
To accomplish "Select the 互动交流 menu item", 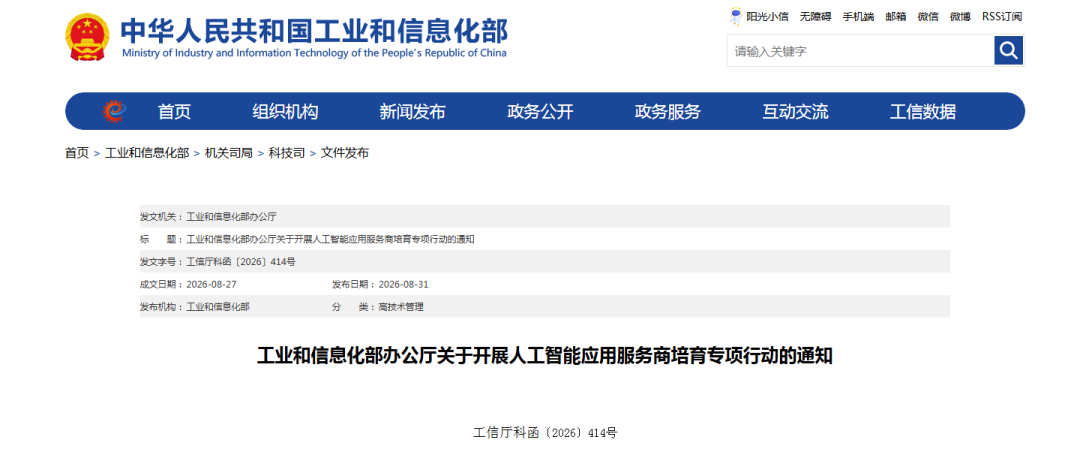I will pos(795,112).
